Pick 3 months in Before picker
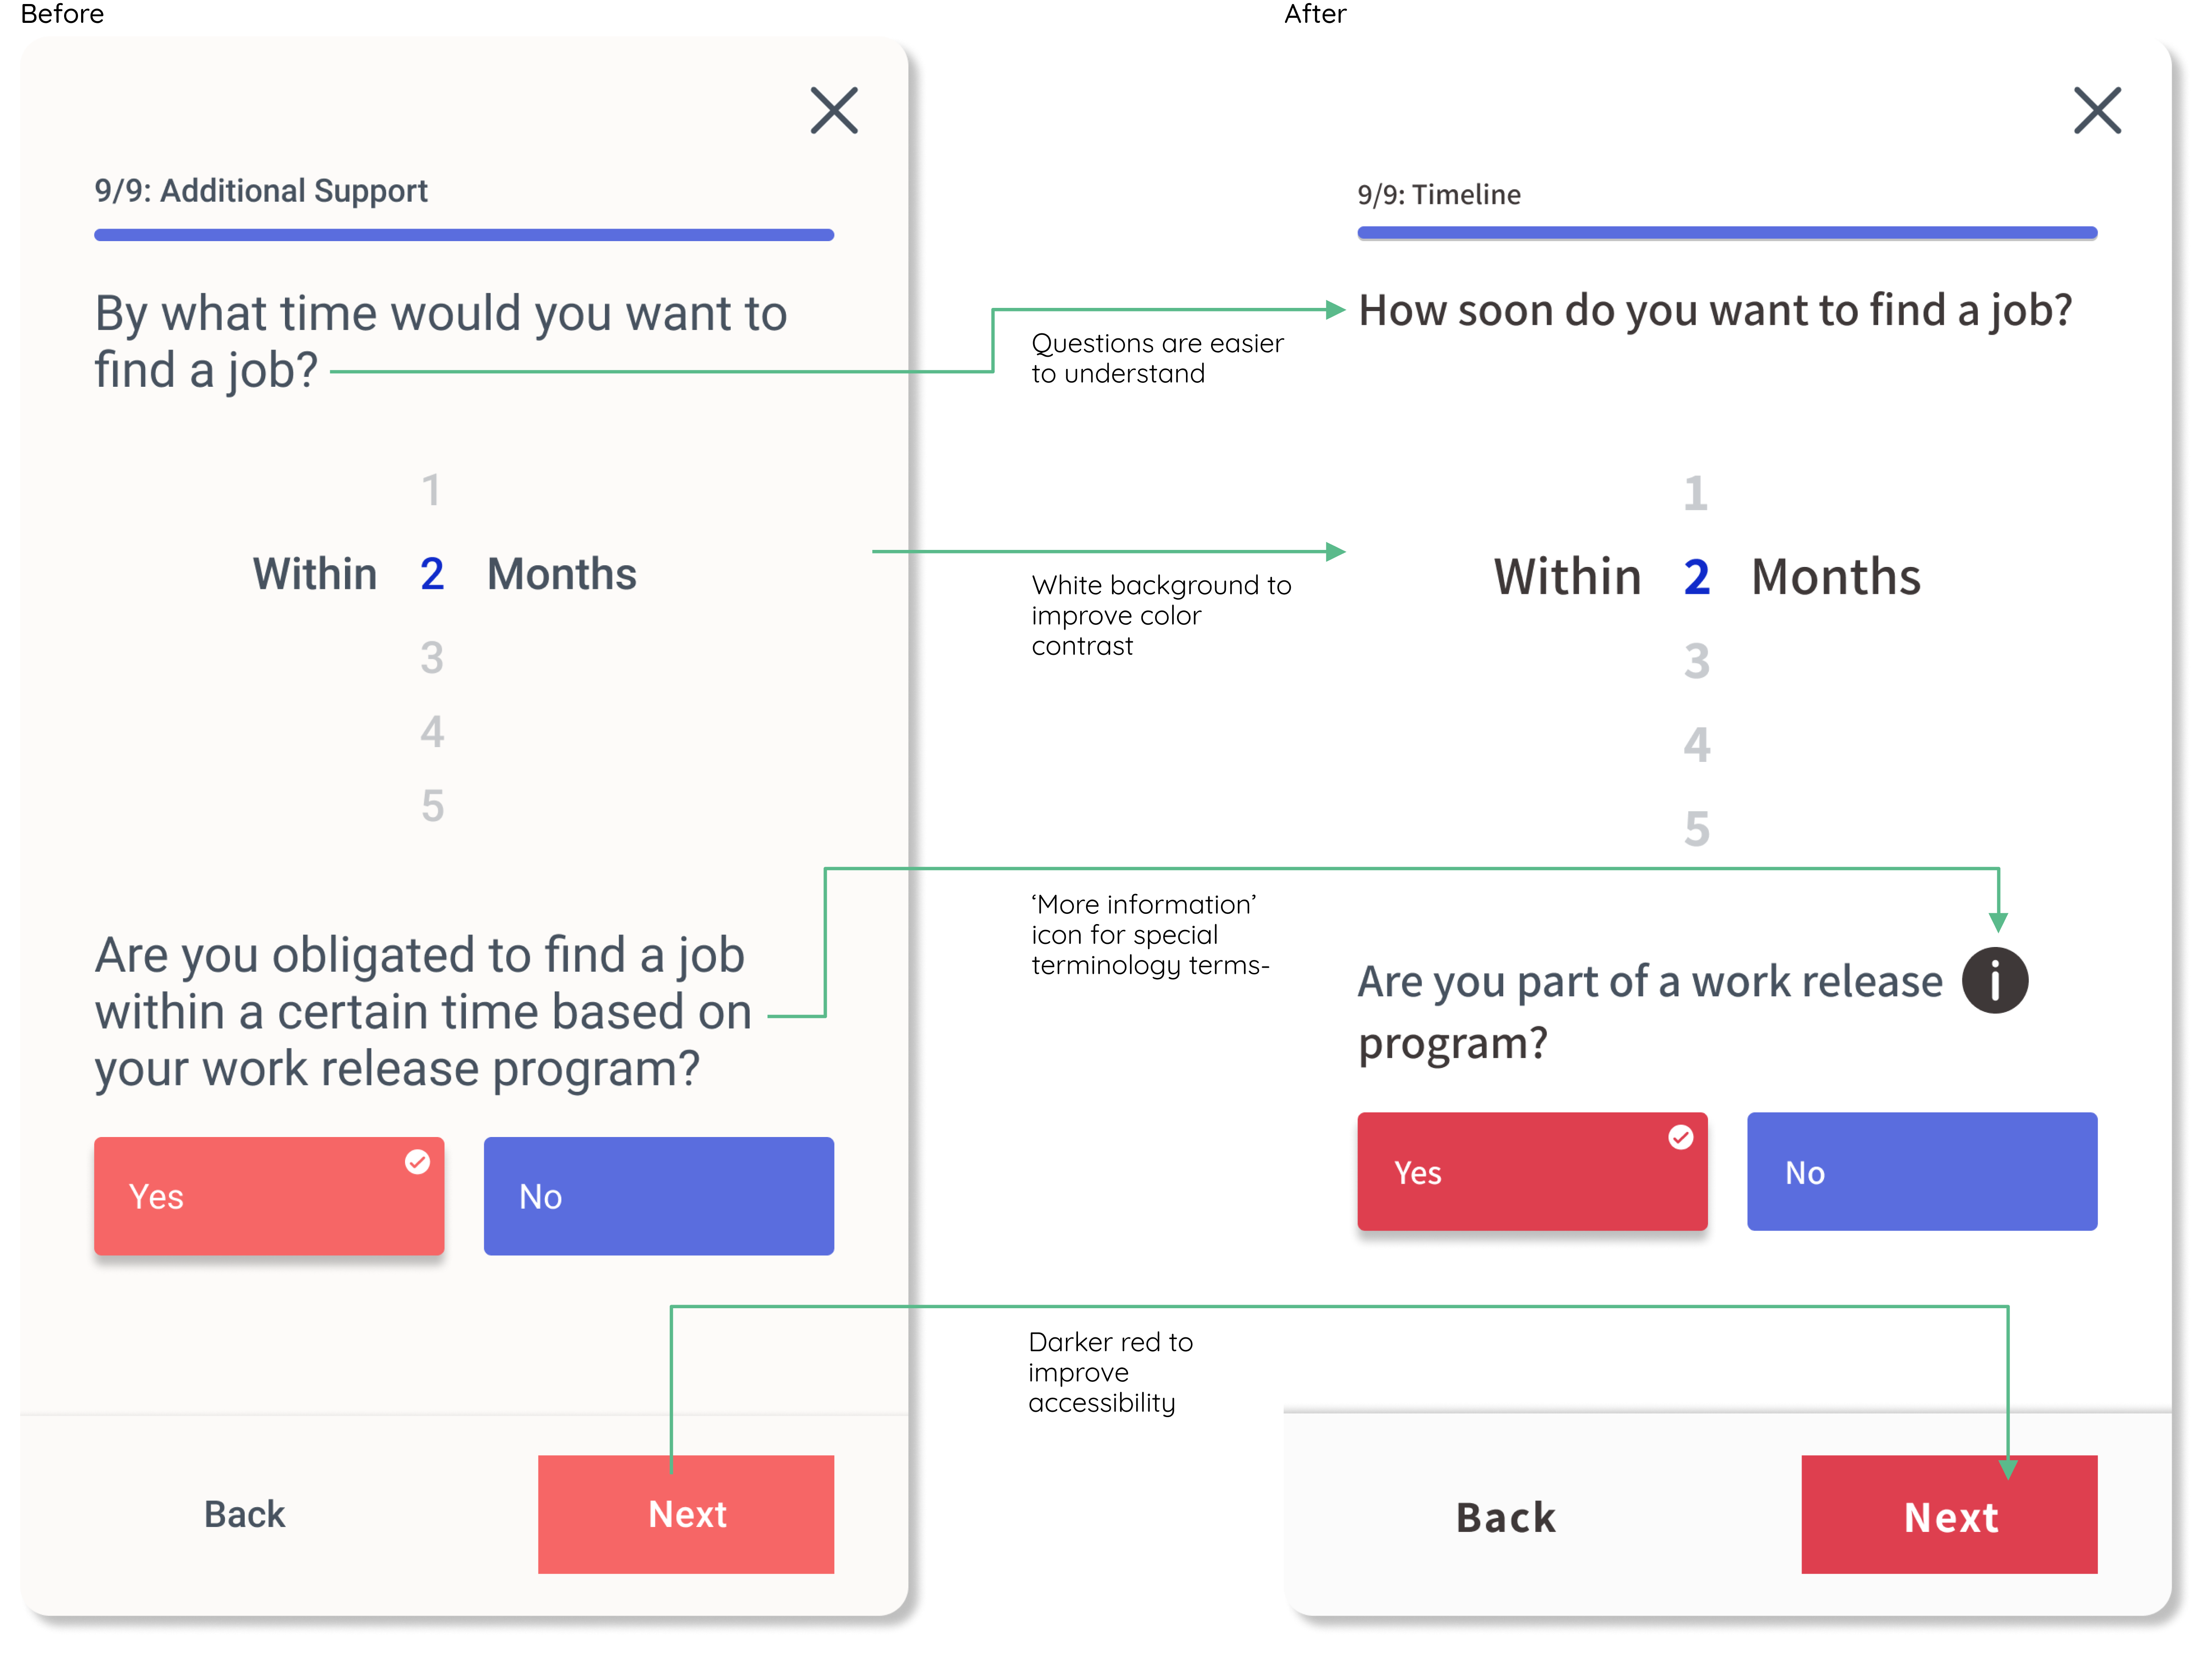 (431, 658)
